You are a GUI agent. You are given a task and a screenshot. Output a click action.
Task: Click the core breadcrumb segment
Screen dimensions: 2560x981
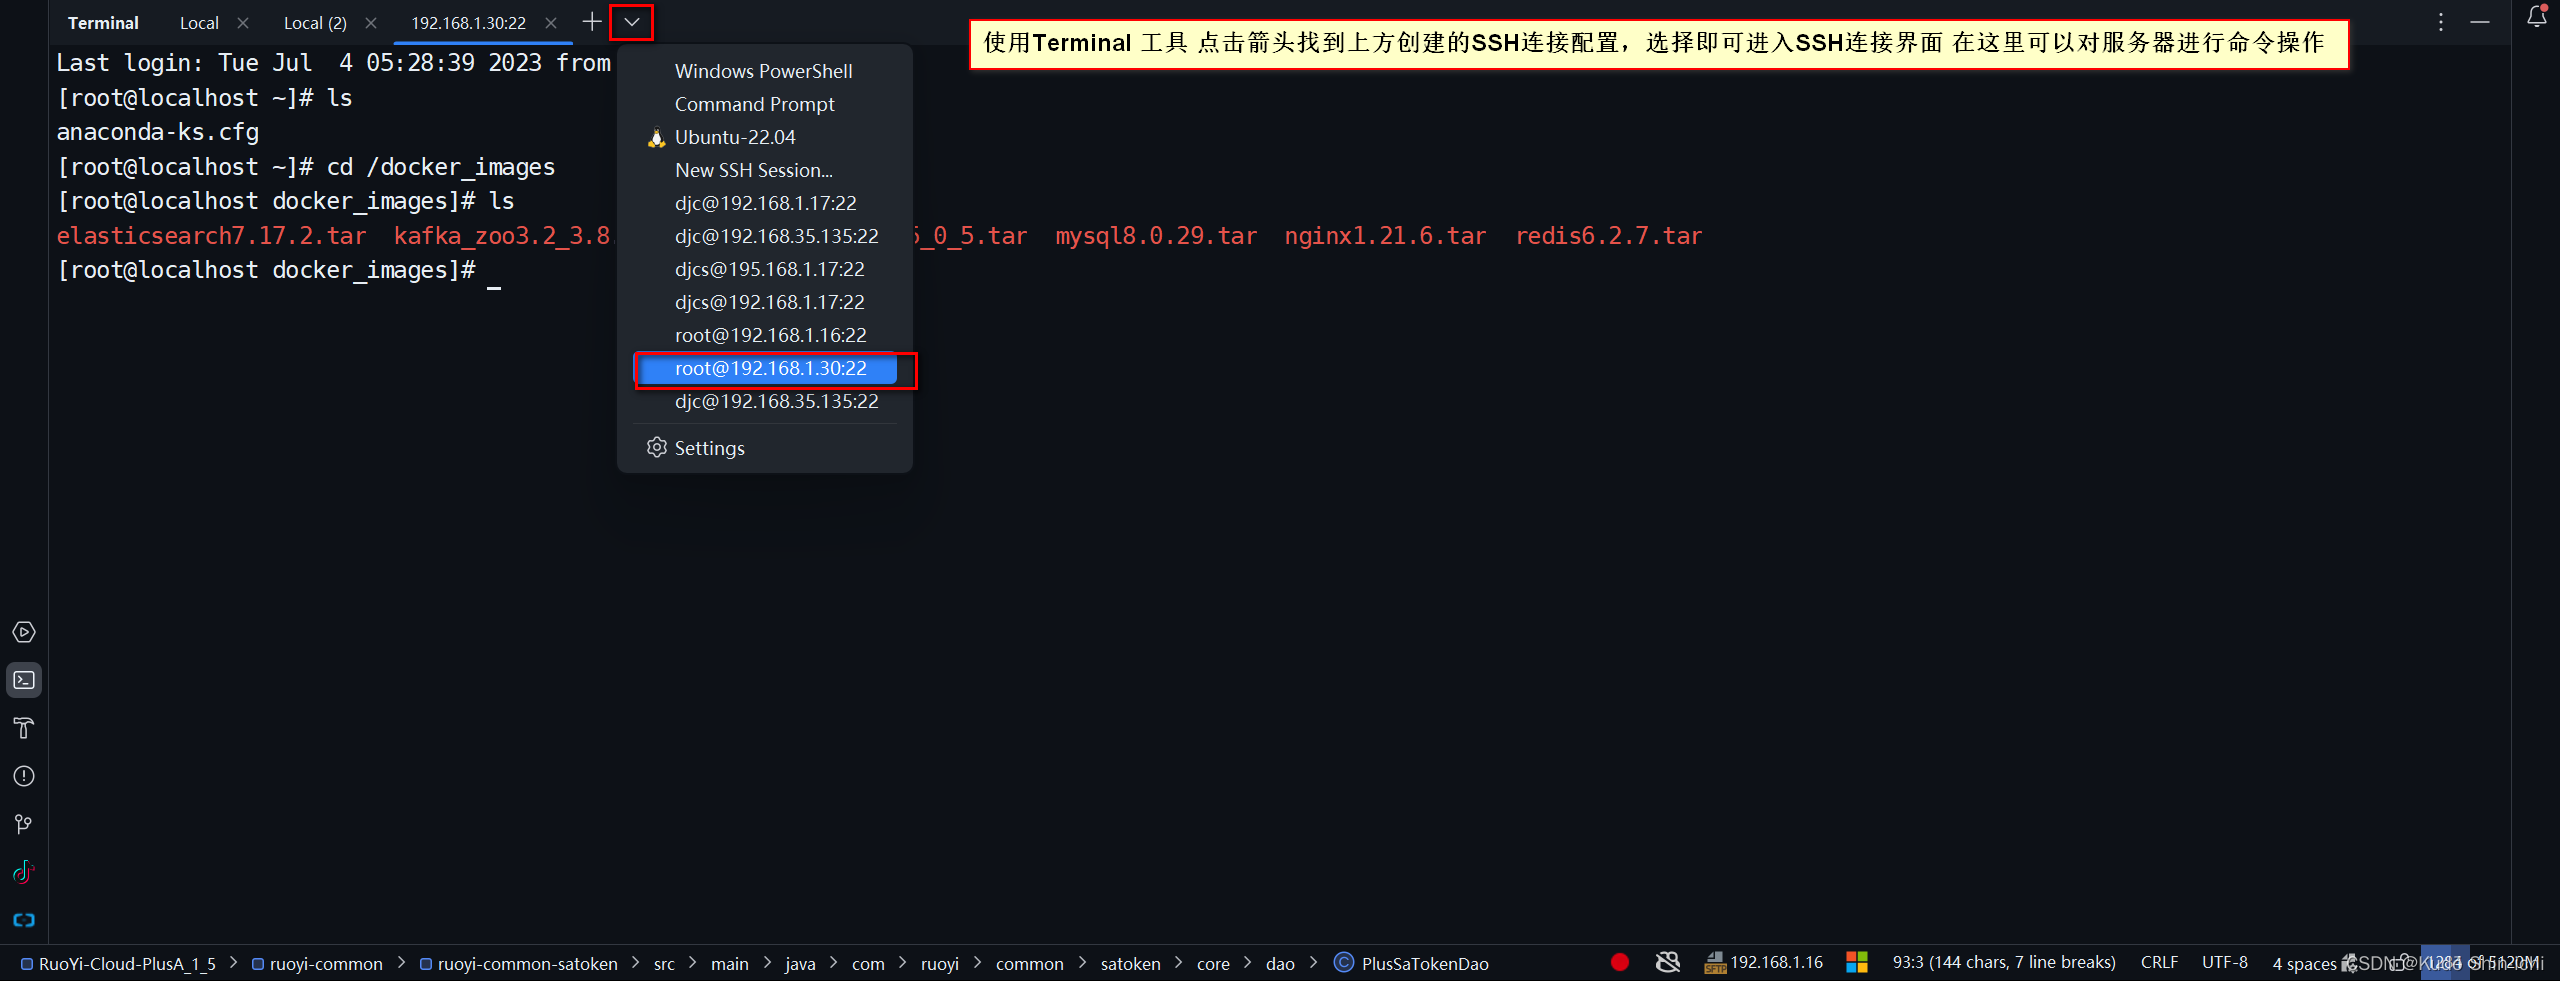(1213, 964)
